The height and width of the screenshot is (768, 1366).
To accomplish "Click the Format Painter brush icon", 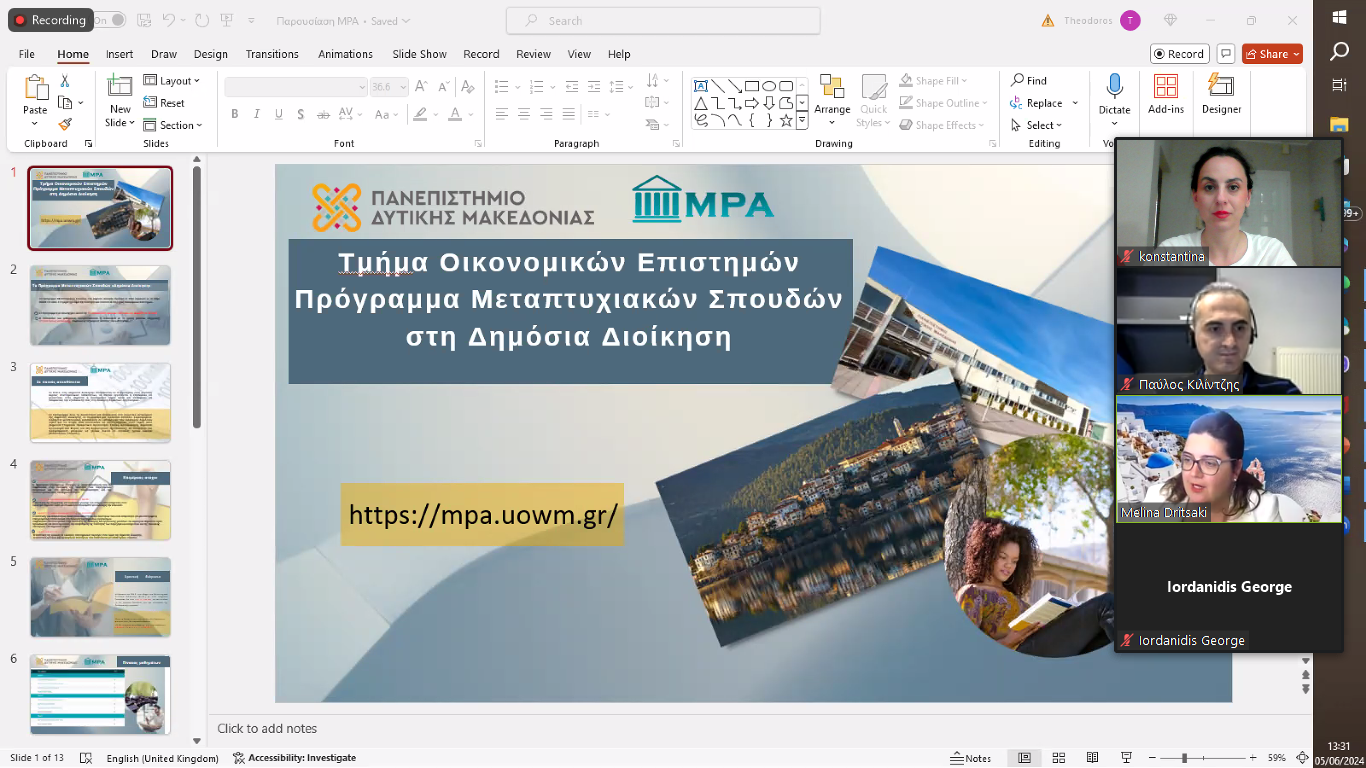I will pos(65,125).
